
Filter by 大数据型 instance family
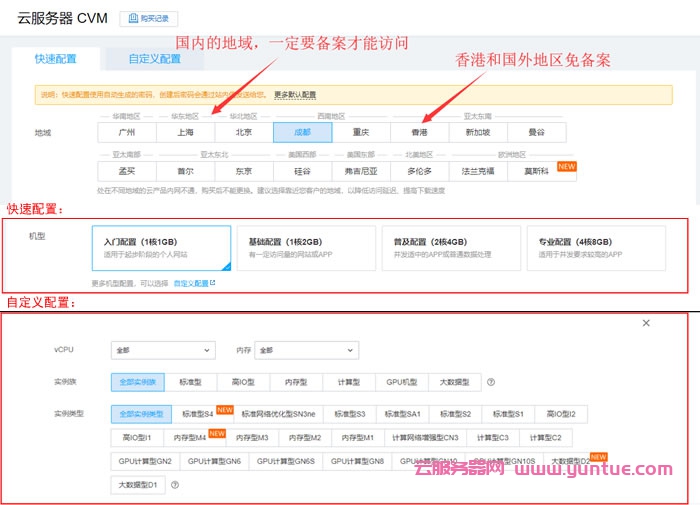[454, 382]
